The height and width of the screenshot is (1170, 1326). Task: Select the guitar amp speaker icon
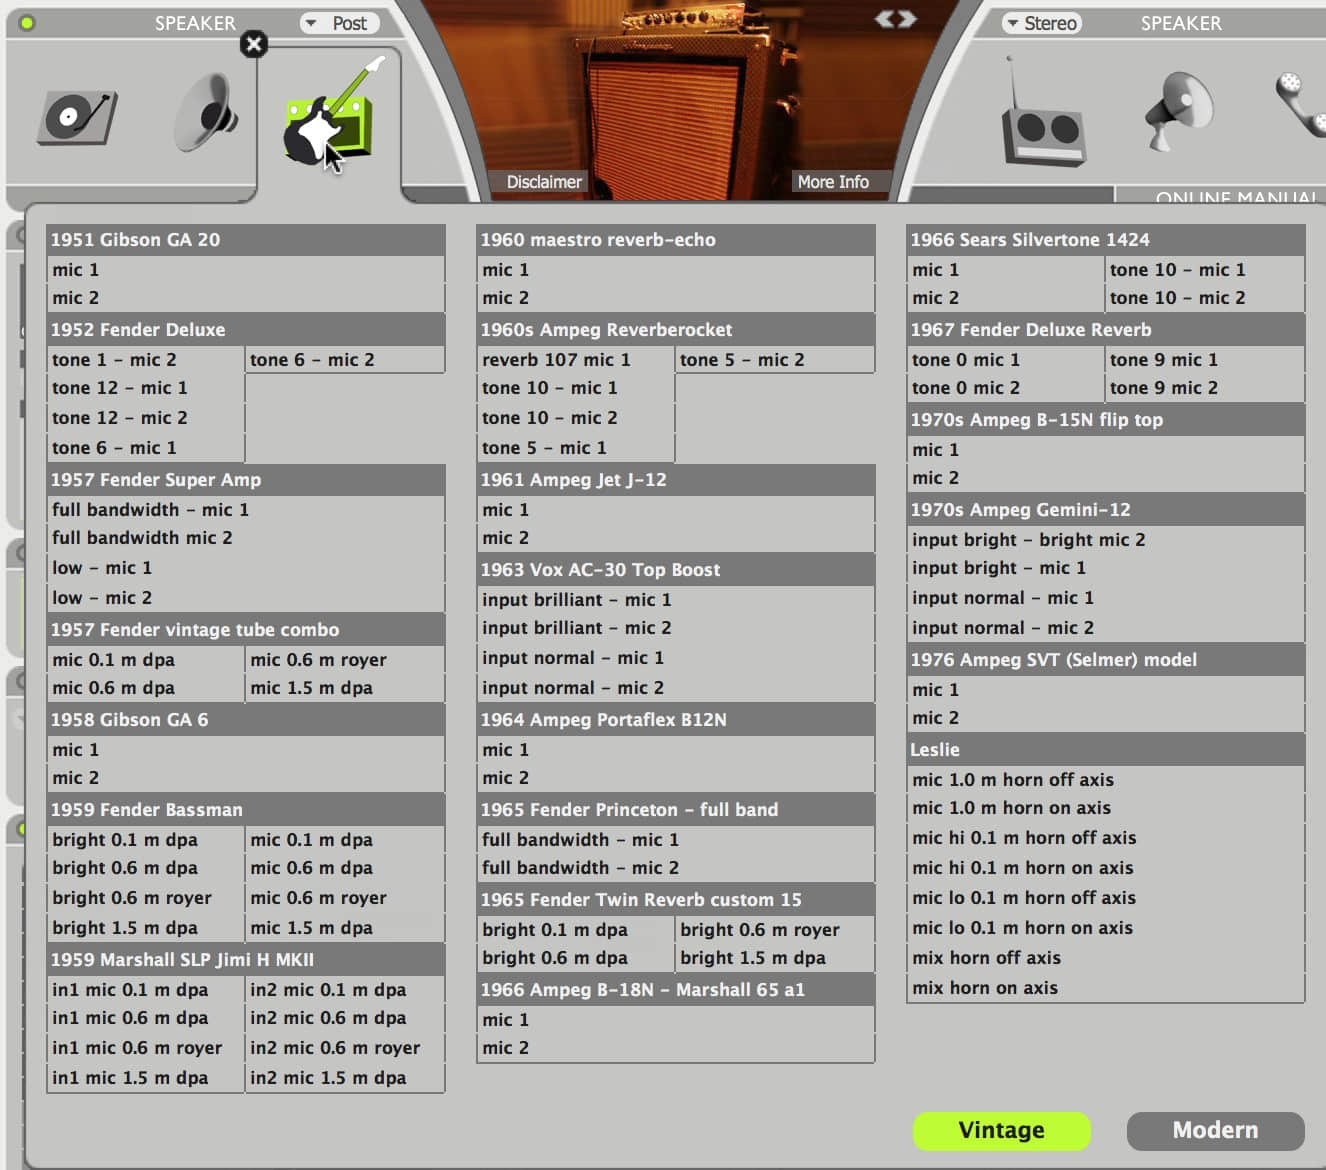click(x=330, y=112)
